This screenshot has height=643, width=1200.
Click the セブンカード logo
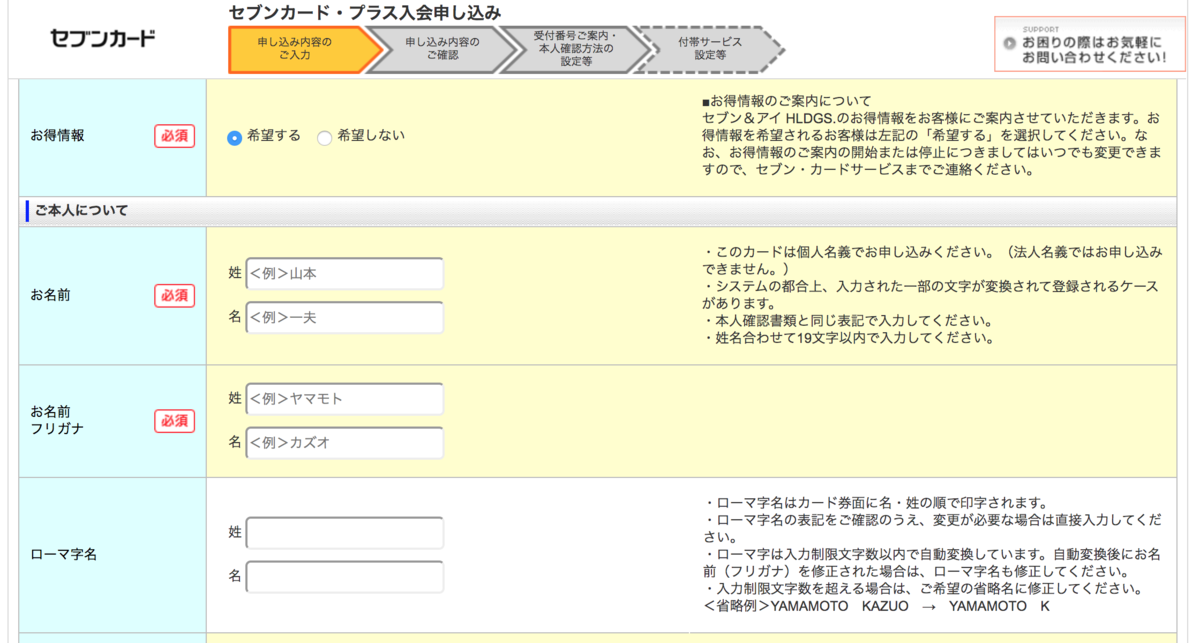point(103,39)
